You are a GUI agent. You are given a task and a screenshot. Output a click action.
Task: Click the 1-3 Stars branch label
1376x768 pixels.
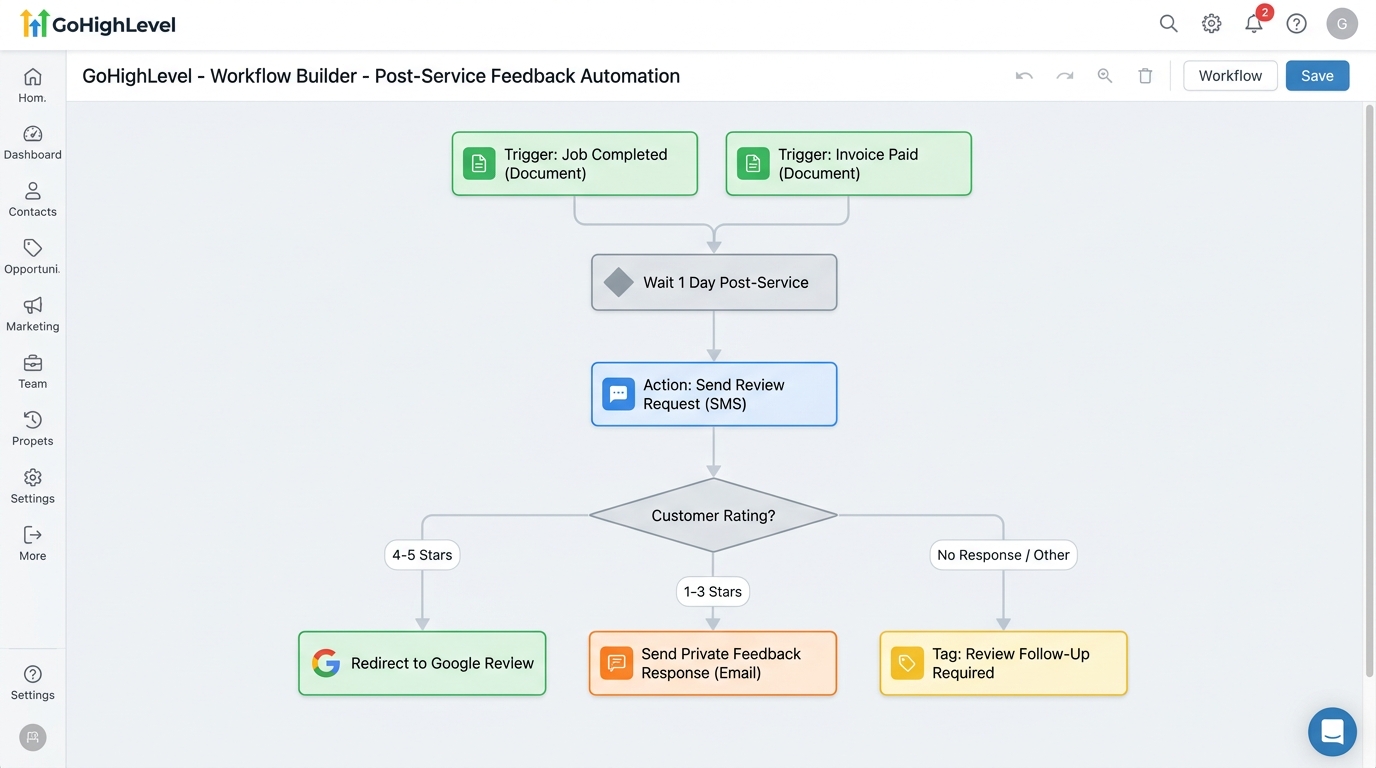(x=713, y=592)
